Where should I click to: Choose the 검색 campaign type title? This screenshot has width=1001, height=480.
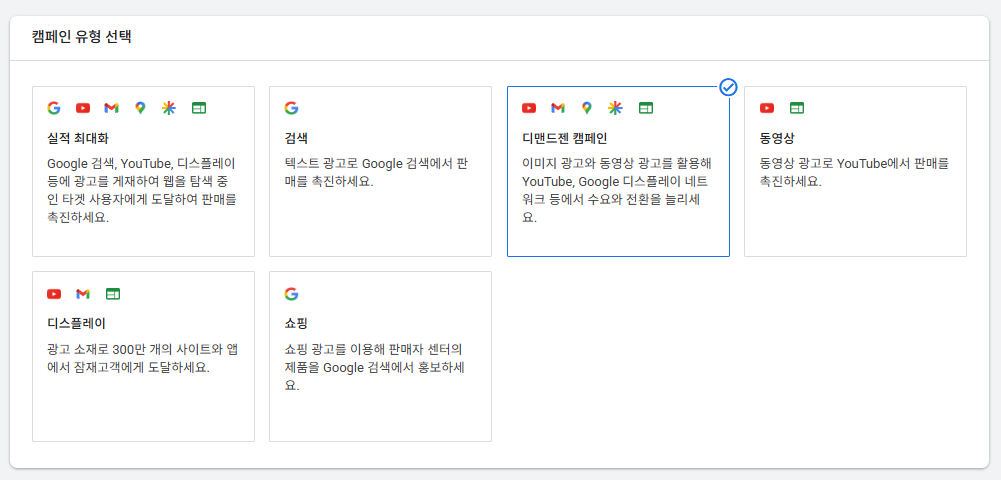(x=296, y=138)
